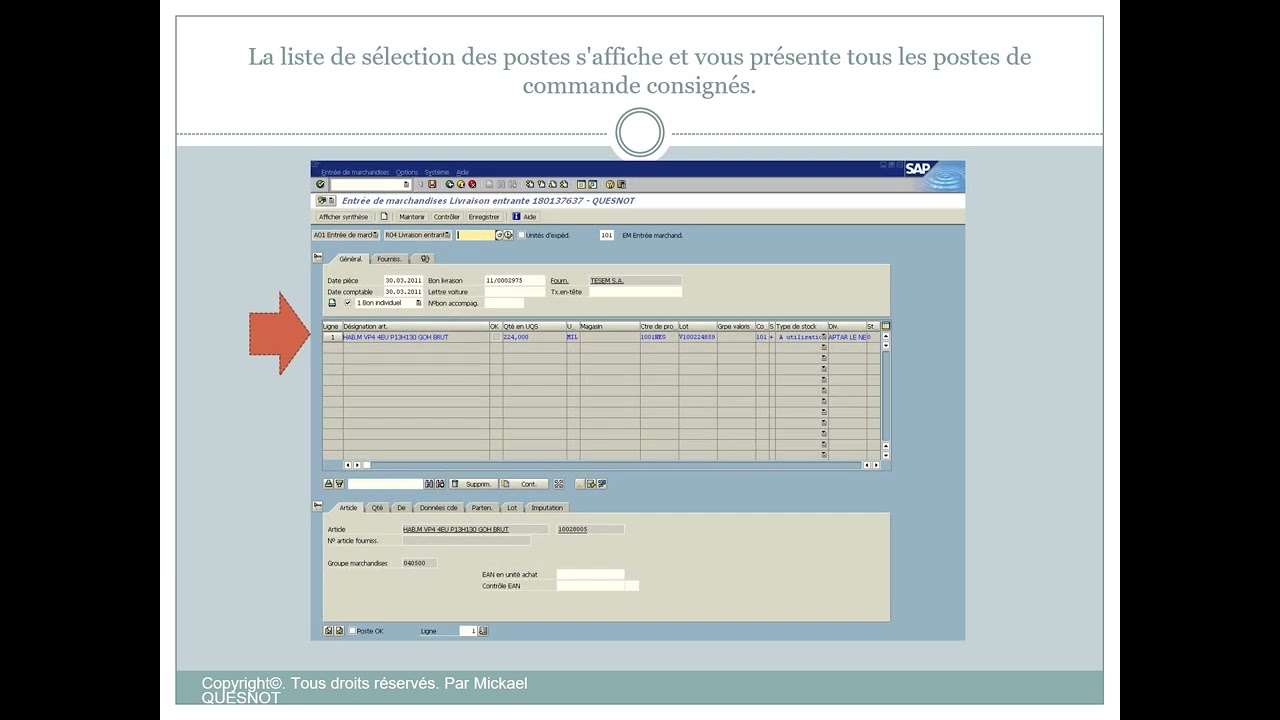Click the sort ascending icon

point(328,483)
